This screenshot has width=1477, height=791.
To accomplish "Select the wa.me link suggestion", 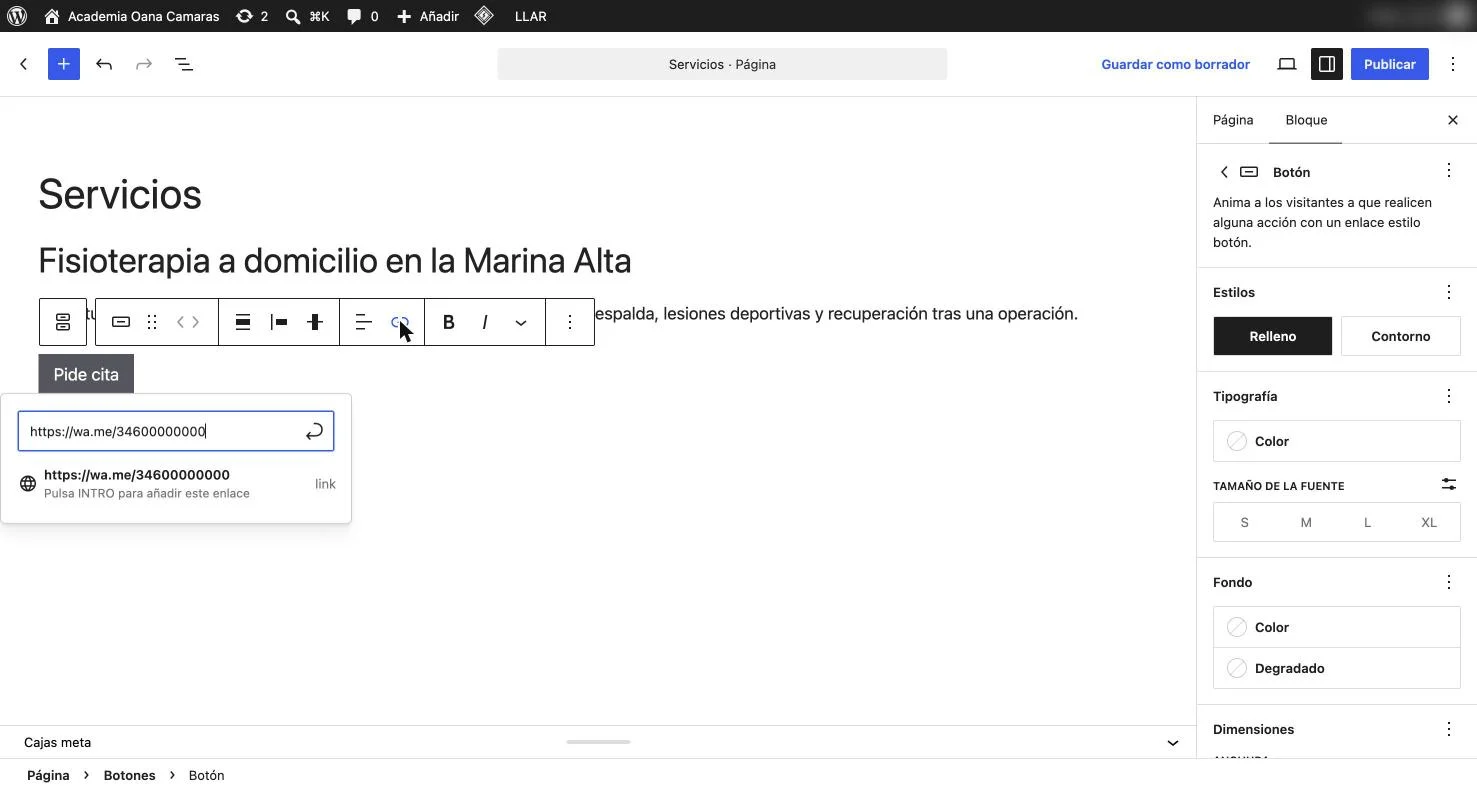I will click(176, 484).
